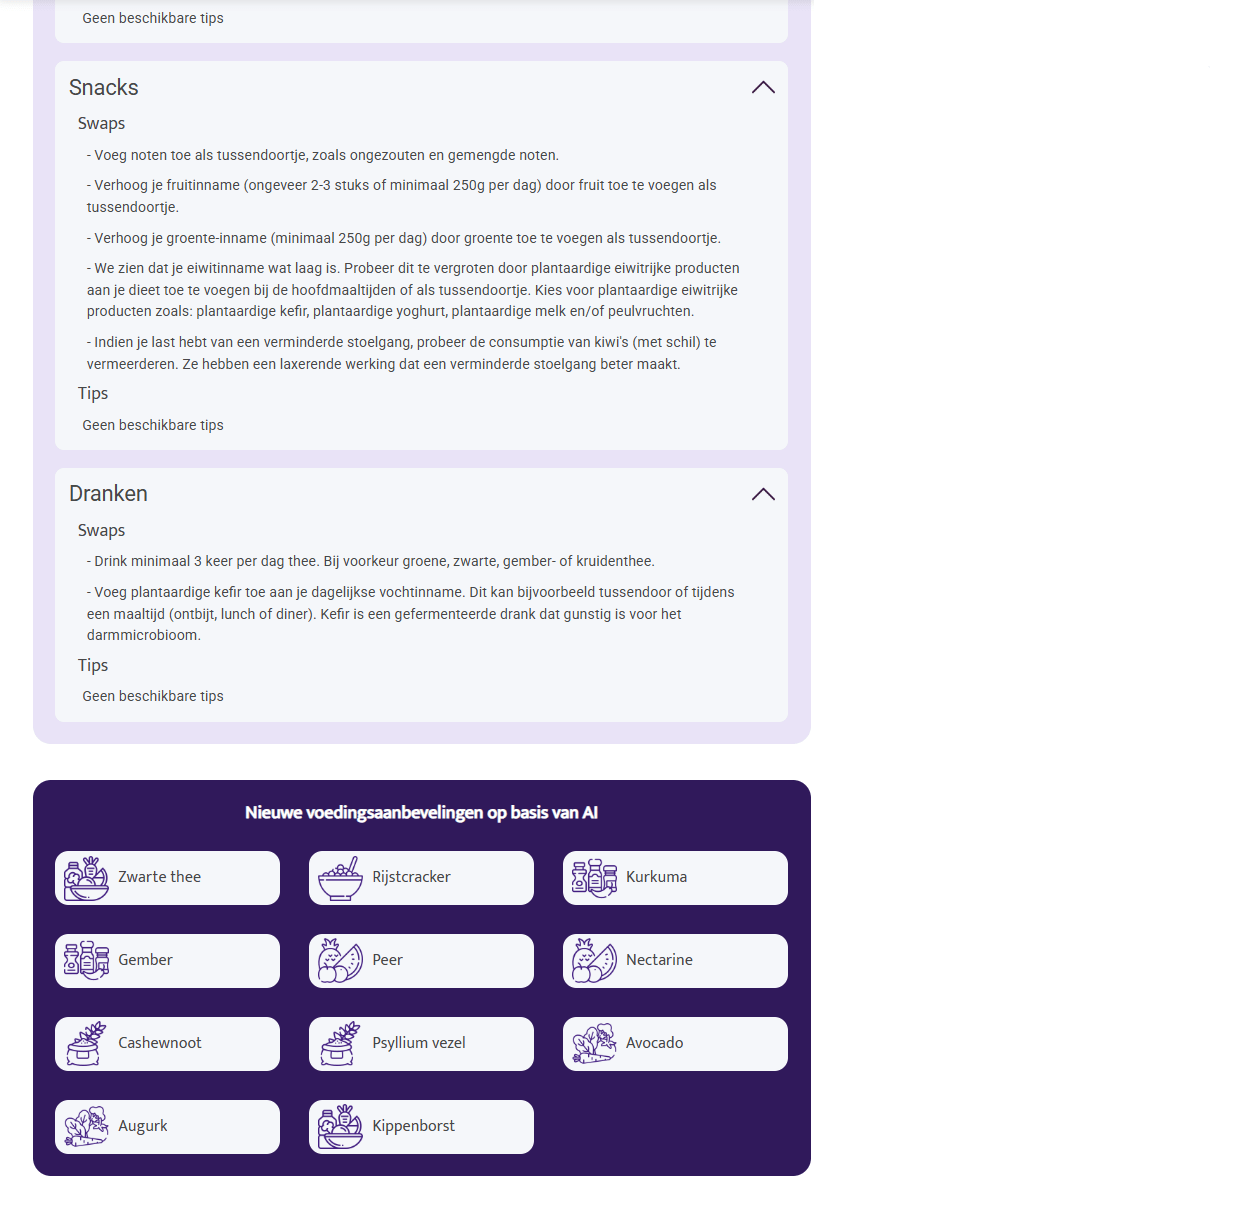
Task: Click the cereal bowl icon beside Rijstcracker
Action: click(x=339, y=877)
